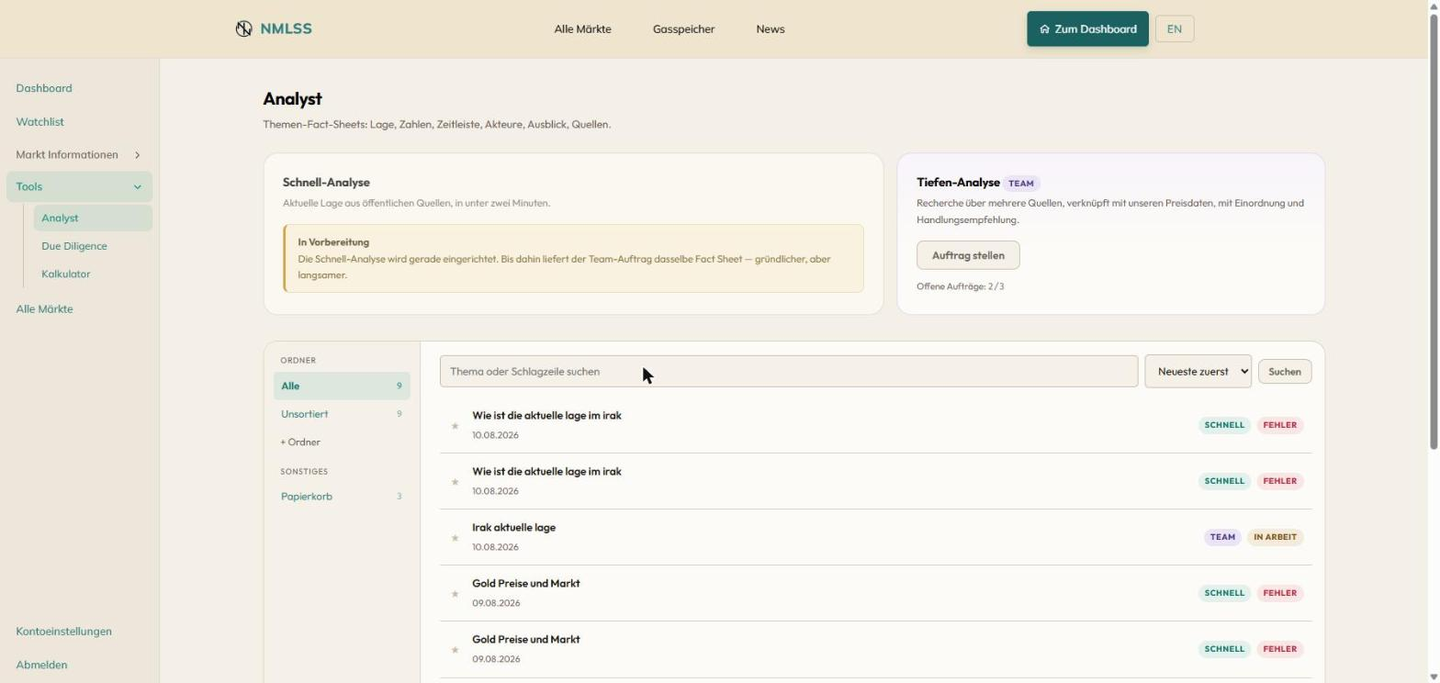The image size is (1440, 683).
Task: Open first 'Gold Preise und Markt' title
Action: click(526, 583)
